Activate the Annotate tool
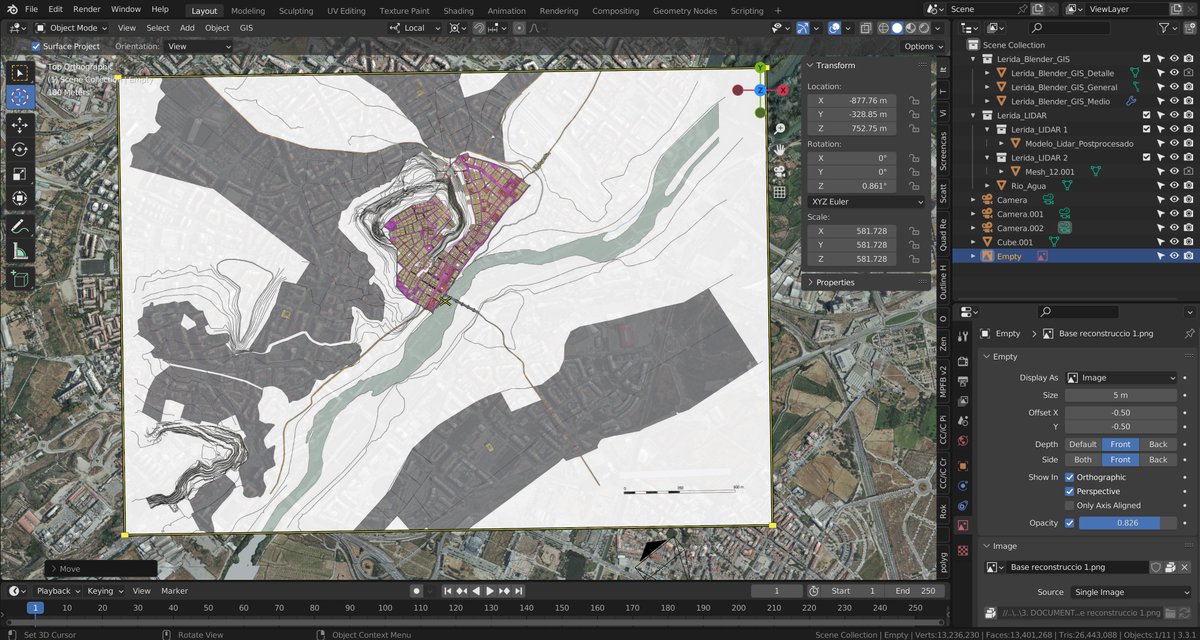 (20, 227)
